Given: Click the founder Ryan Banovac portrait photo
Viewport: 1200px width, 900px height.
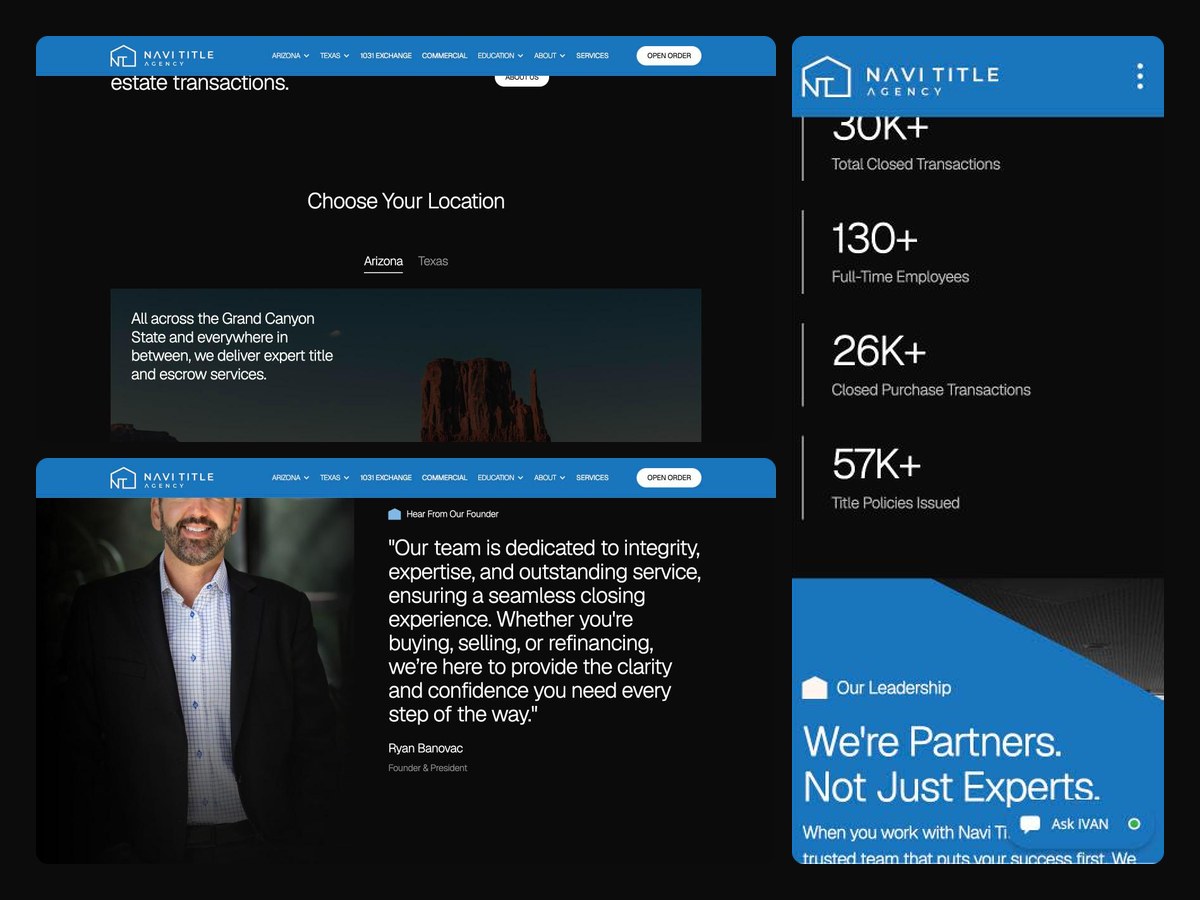Looking at the screenshot, I should (x=196, y=680).
